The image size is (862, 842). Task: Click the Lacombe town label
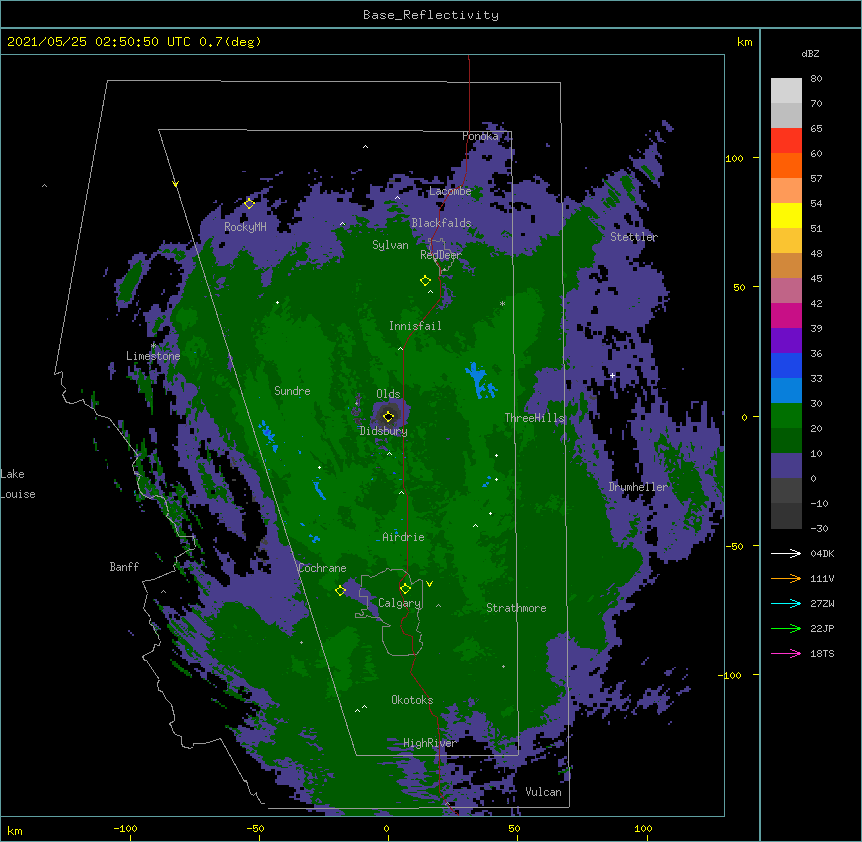pos(450,191)
